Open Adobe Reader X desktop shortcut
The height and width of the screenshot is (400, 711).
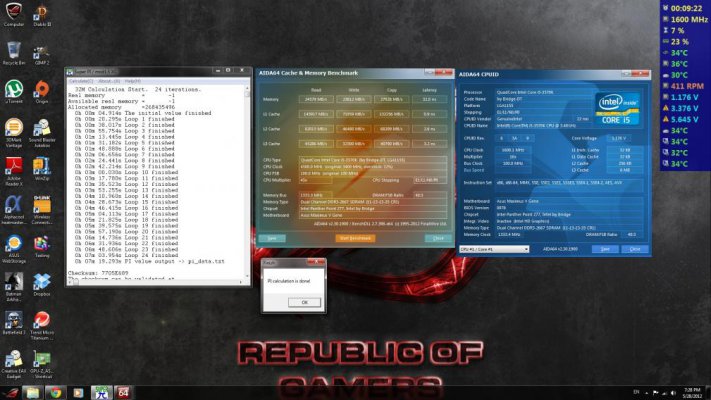point(14,171)
